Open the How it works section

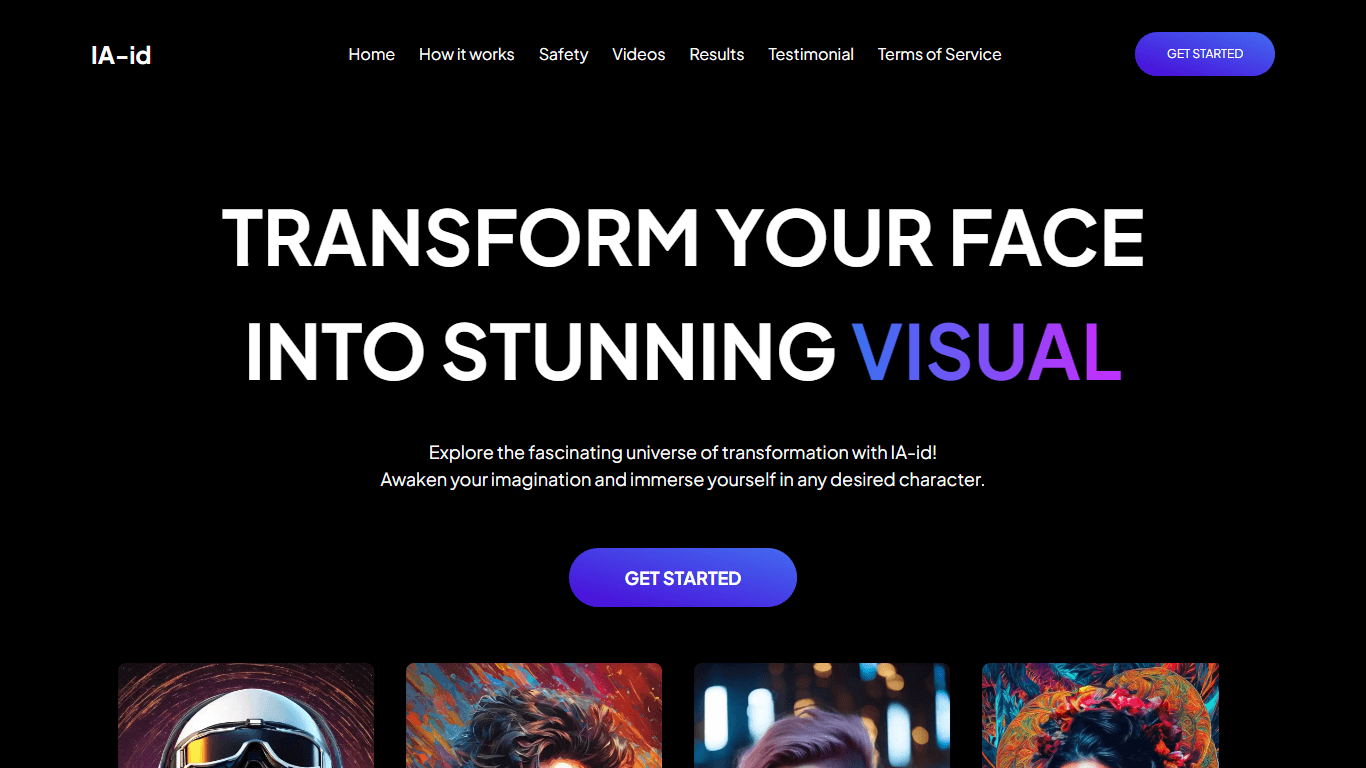point(466,54)
